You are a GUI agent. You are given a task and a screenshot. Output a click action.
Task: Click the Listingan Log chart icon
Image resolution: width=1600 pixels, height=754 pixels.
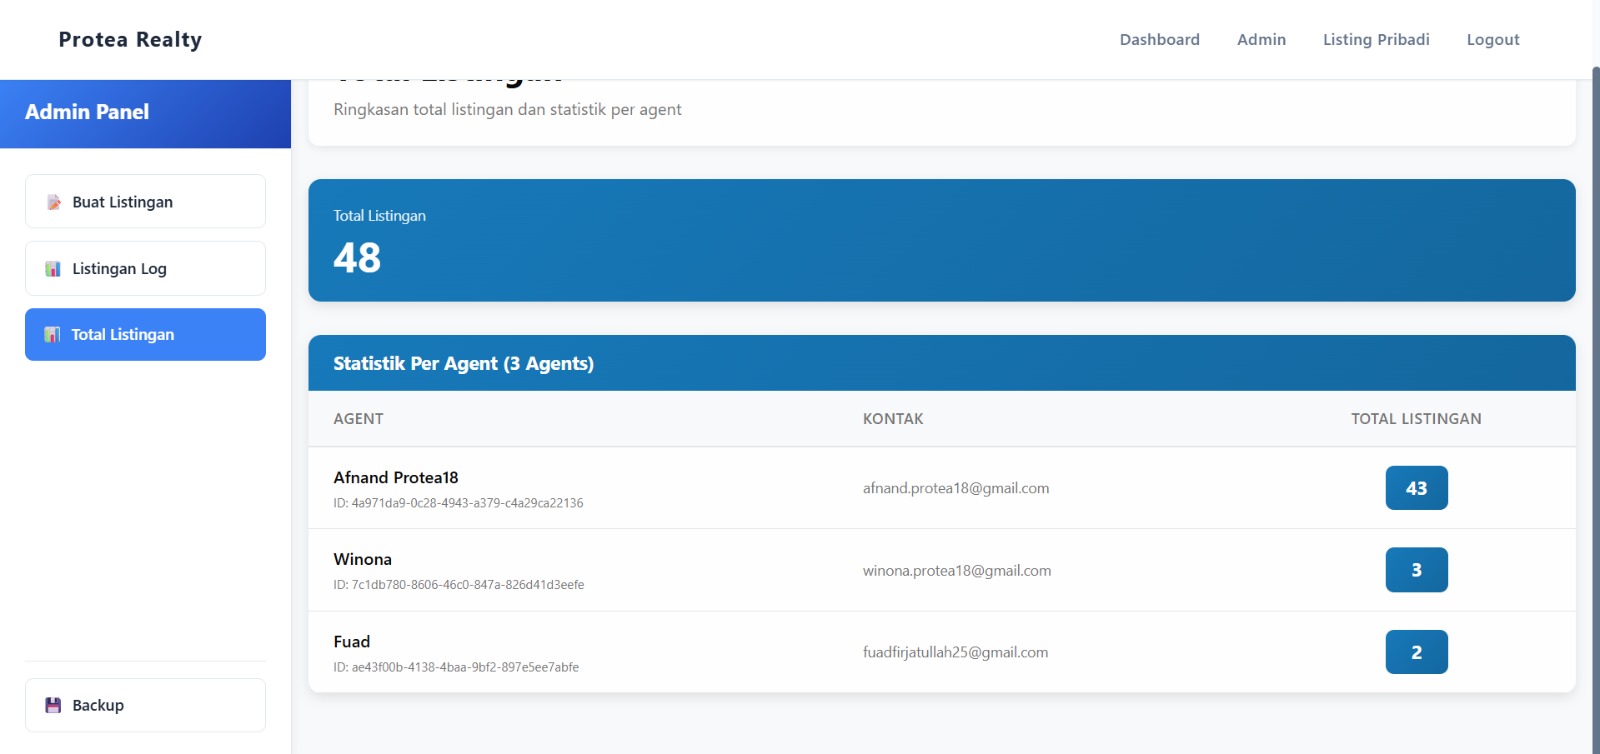point(54,269)
